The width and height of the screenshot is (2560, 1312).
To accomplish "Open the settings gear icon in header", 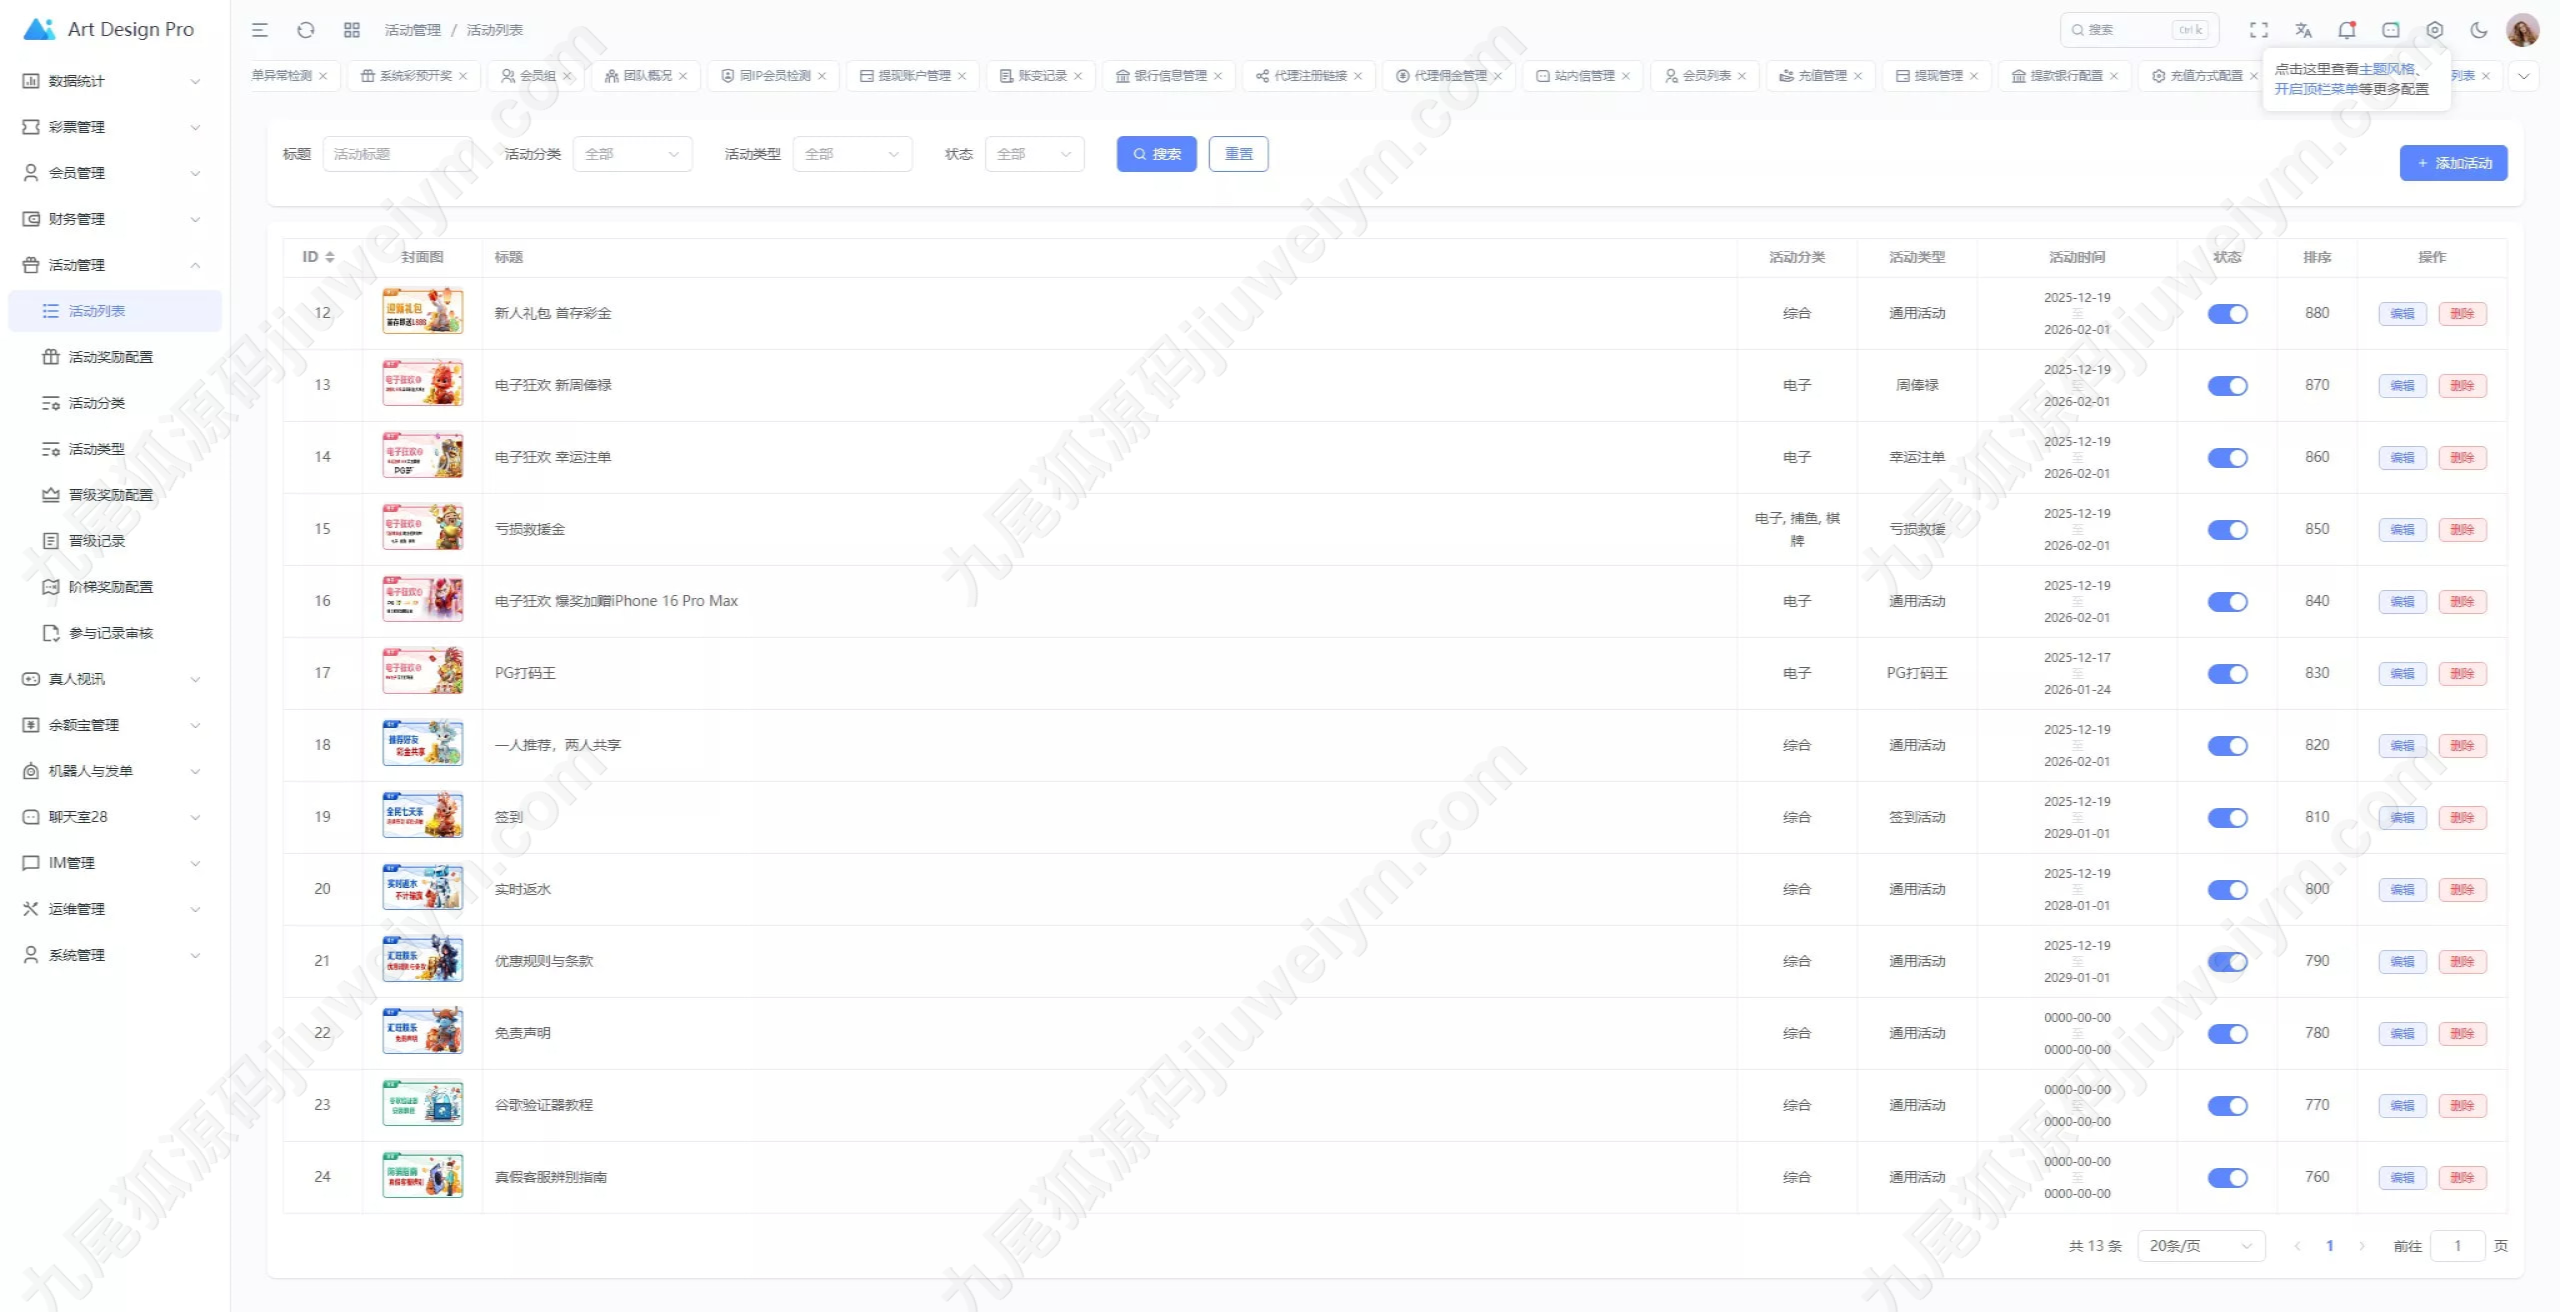I will click(2435, 30).
